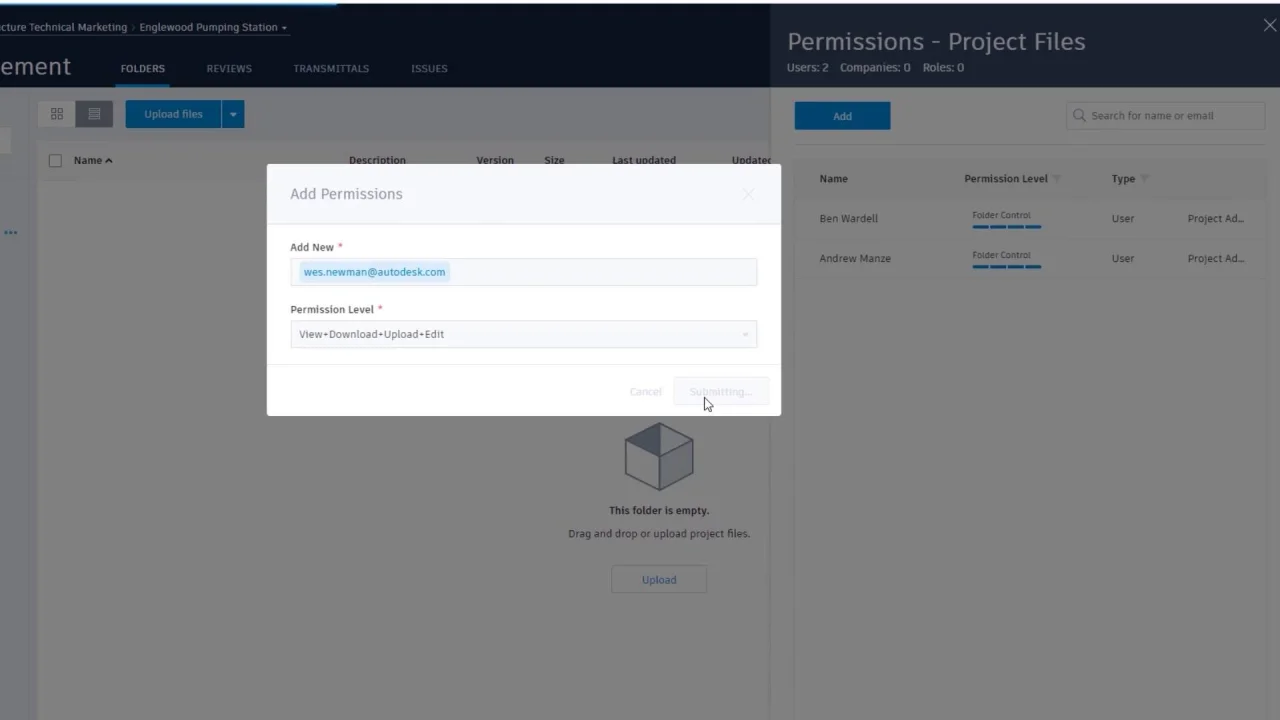Click the Name header in Permissions table
Image resolution: width=1280 pixels, height=720 pixels.
(x=833, y=179)
